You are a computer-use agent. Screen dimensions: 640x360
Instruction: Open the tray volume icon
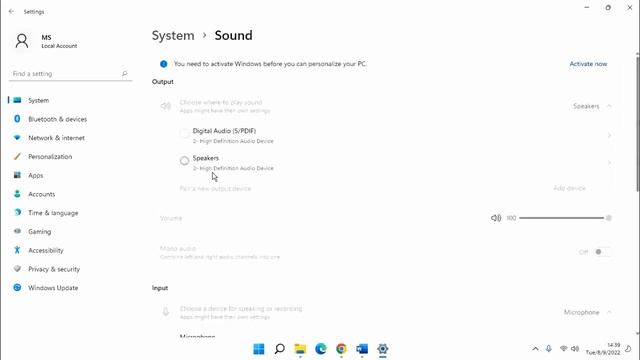575,349
